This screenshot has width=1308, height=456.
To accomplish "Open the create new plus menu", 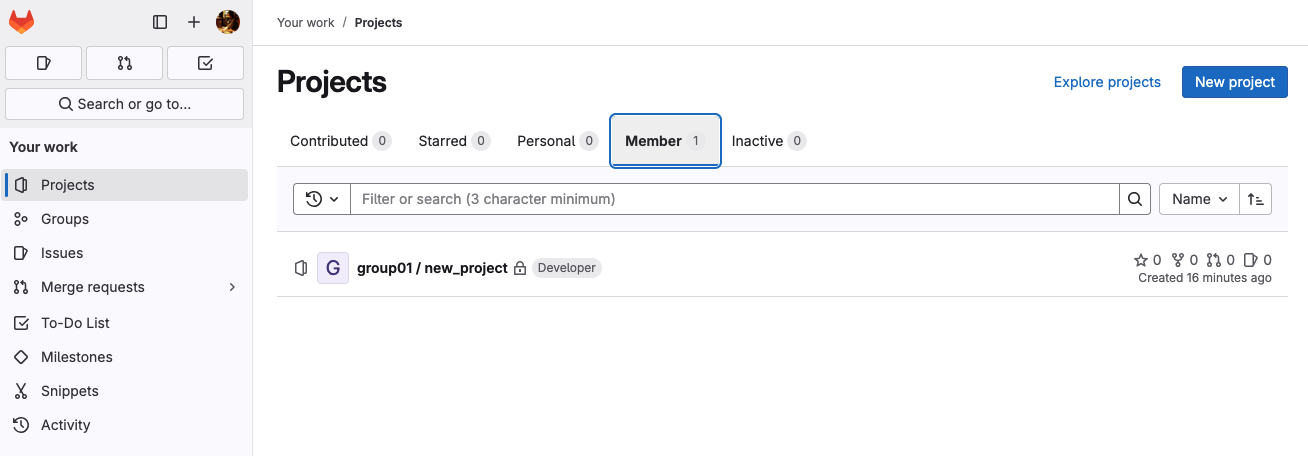I will pos(194,22).
